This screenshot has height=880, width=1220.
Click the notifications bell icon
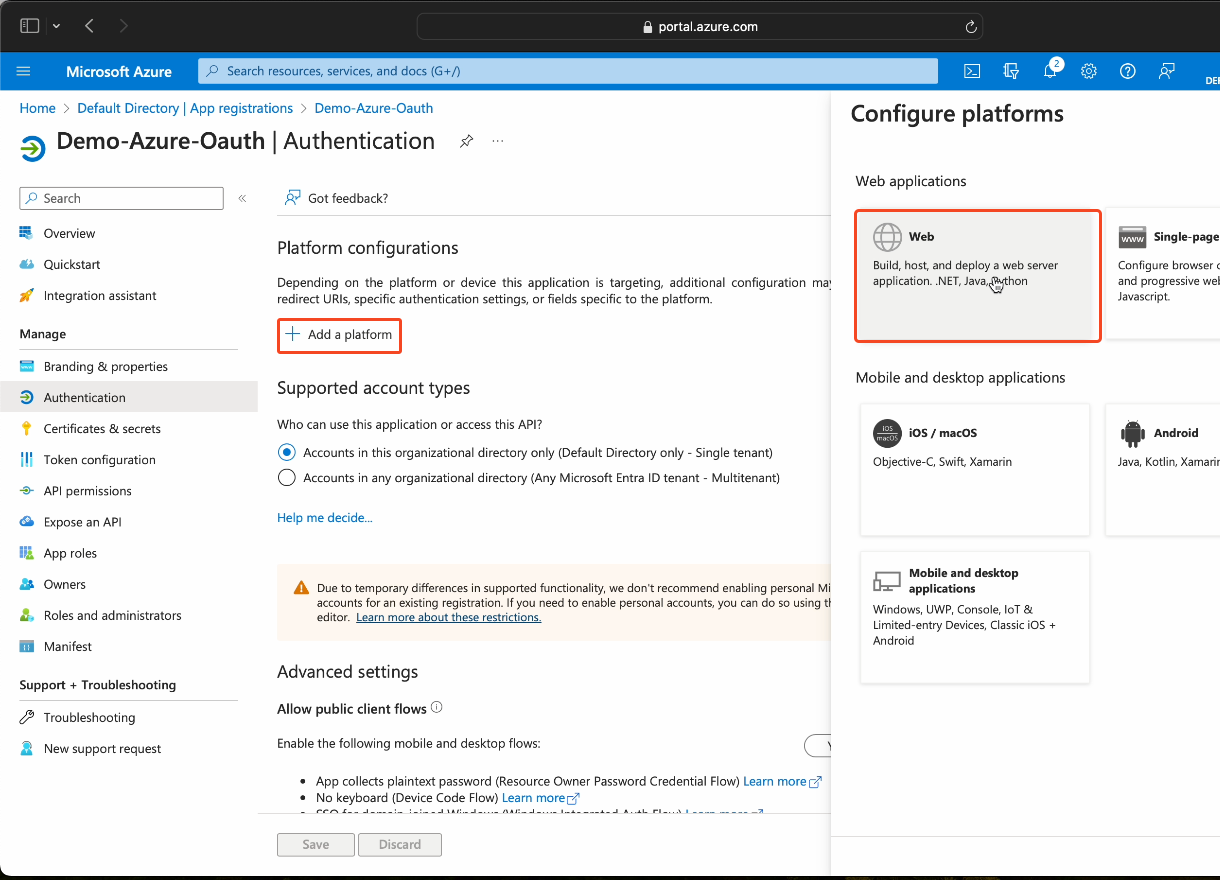pyautogui.click(x=1050, y=71)
